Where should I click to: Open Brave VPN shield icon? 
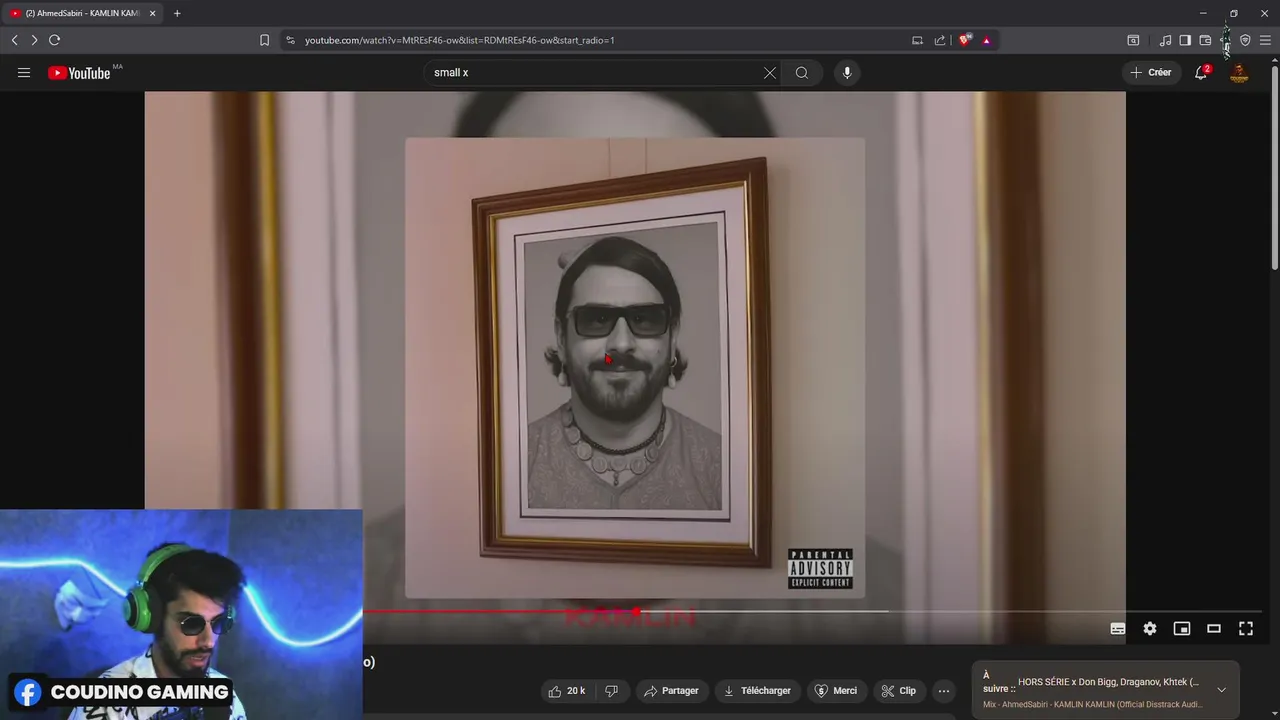[1245, 40]
